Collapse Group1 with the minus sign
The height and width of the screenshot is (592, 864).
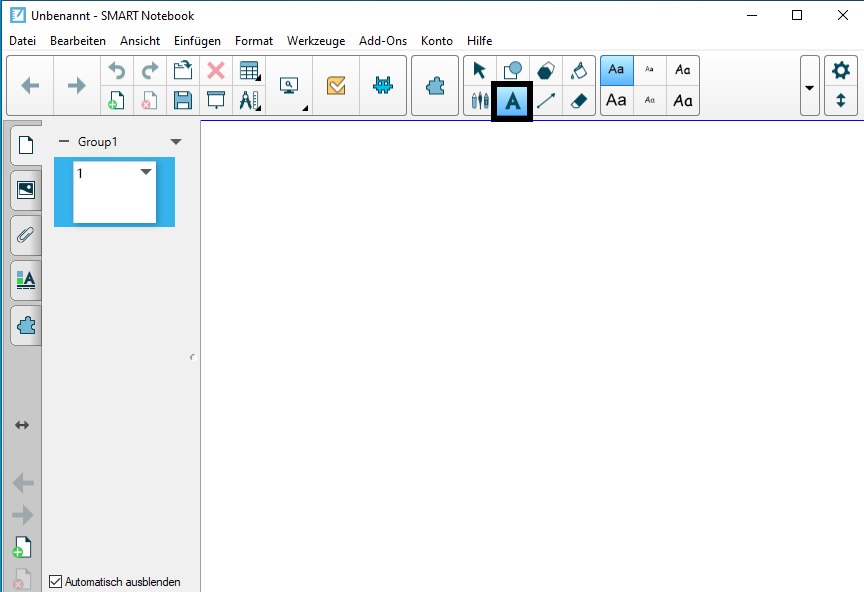click(64, 142)
